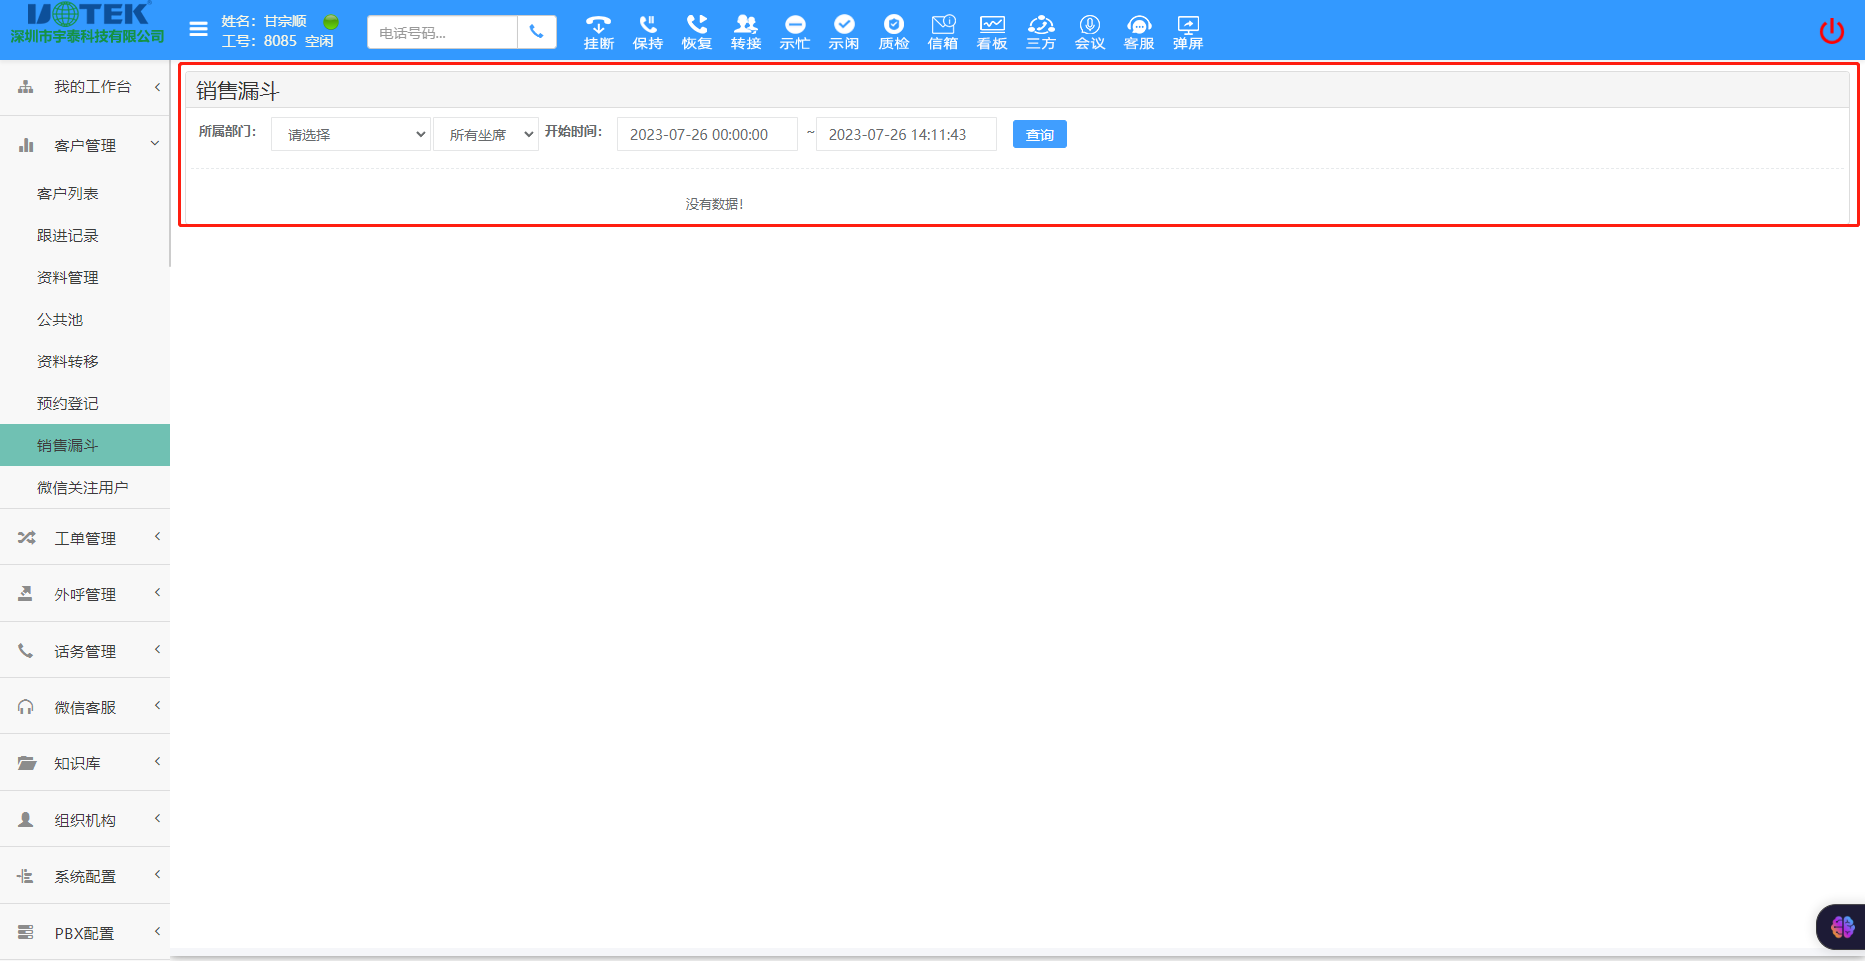Image resolution: width=1865 pixels, height=961 pixels.
Task: Expand the 工单管理 sidebar section
Action: [85, 538]
